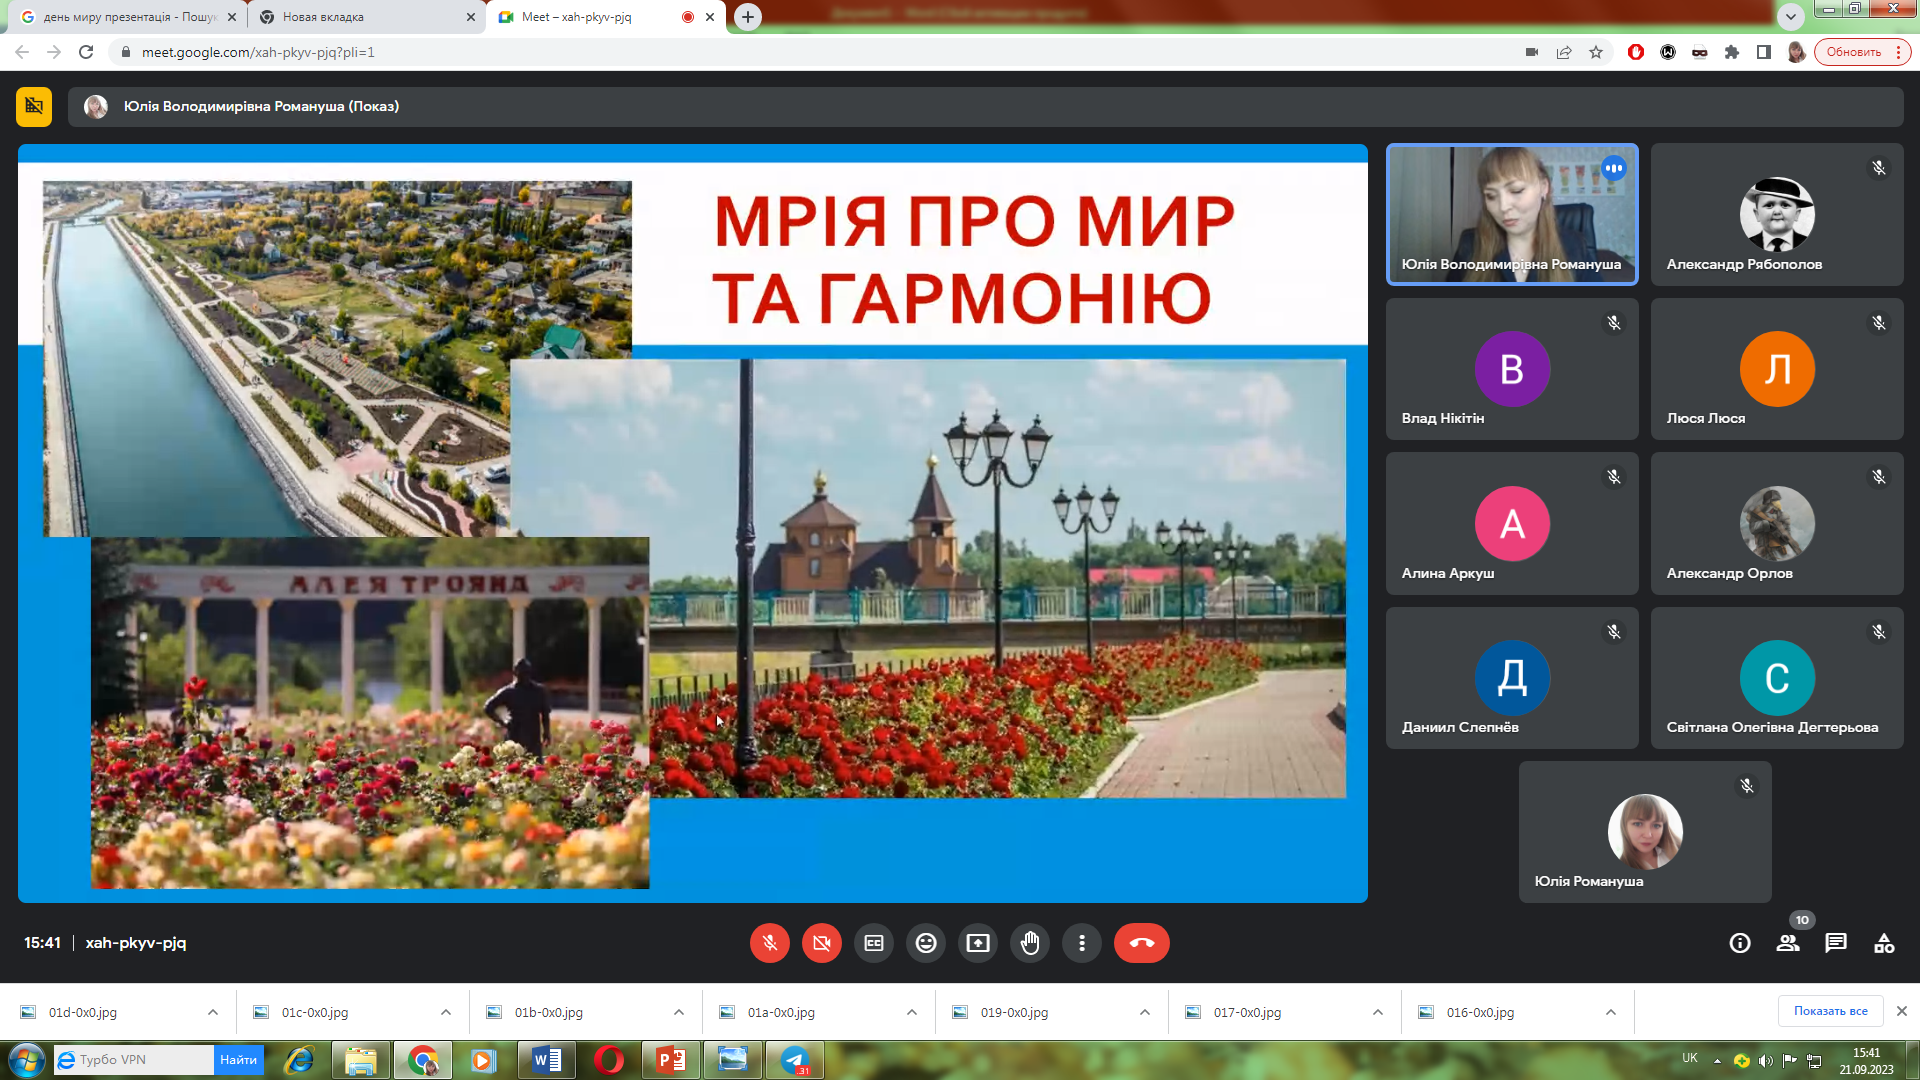Toggle closed captions button
Image resolution: width=1920 pixels, height=1080 pixels.
click(x=874, y=943)
